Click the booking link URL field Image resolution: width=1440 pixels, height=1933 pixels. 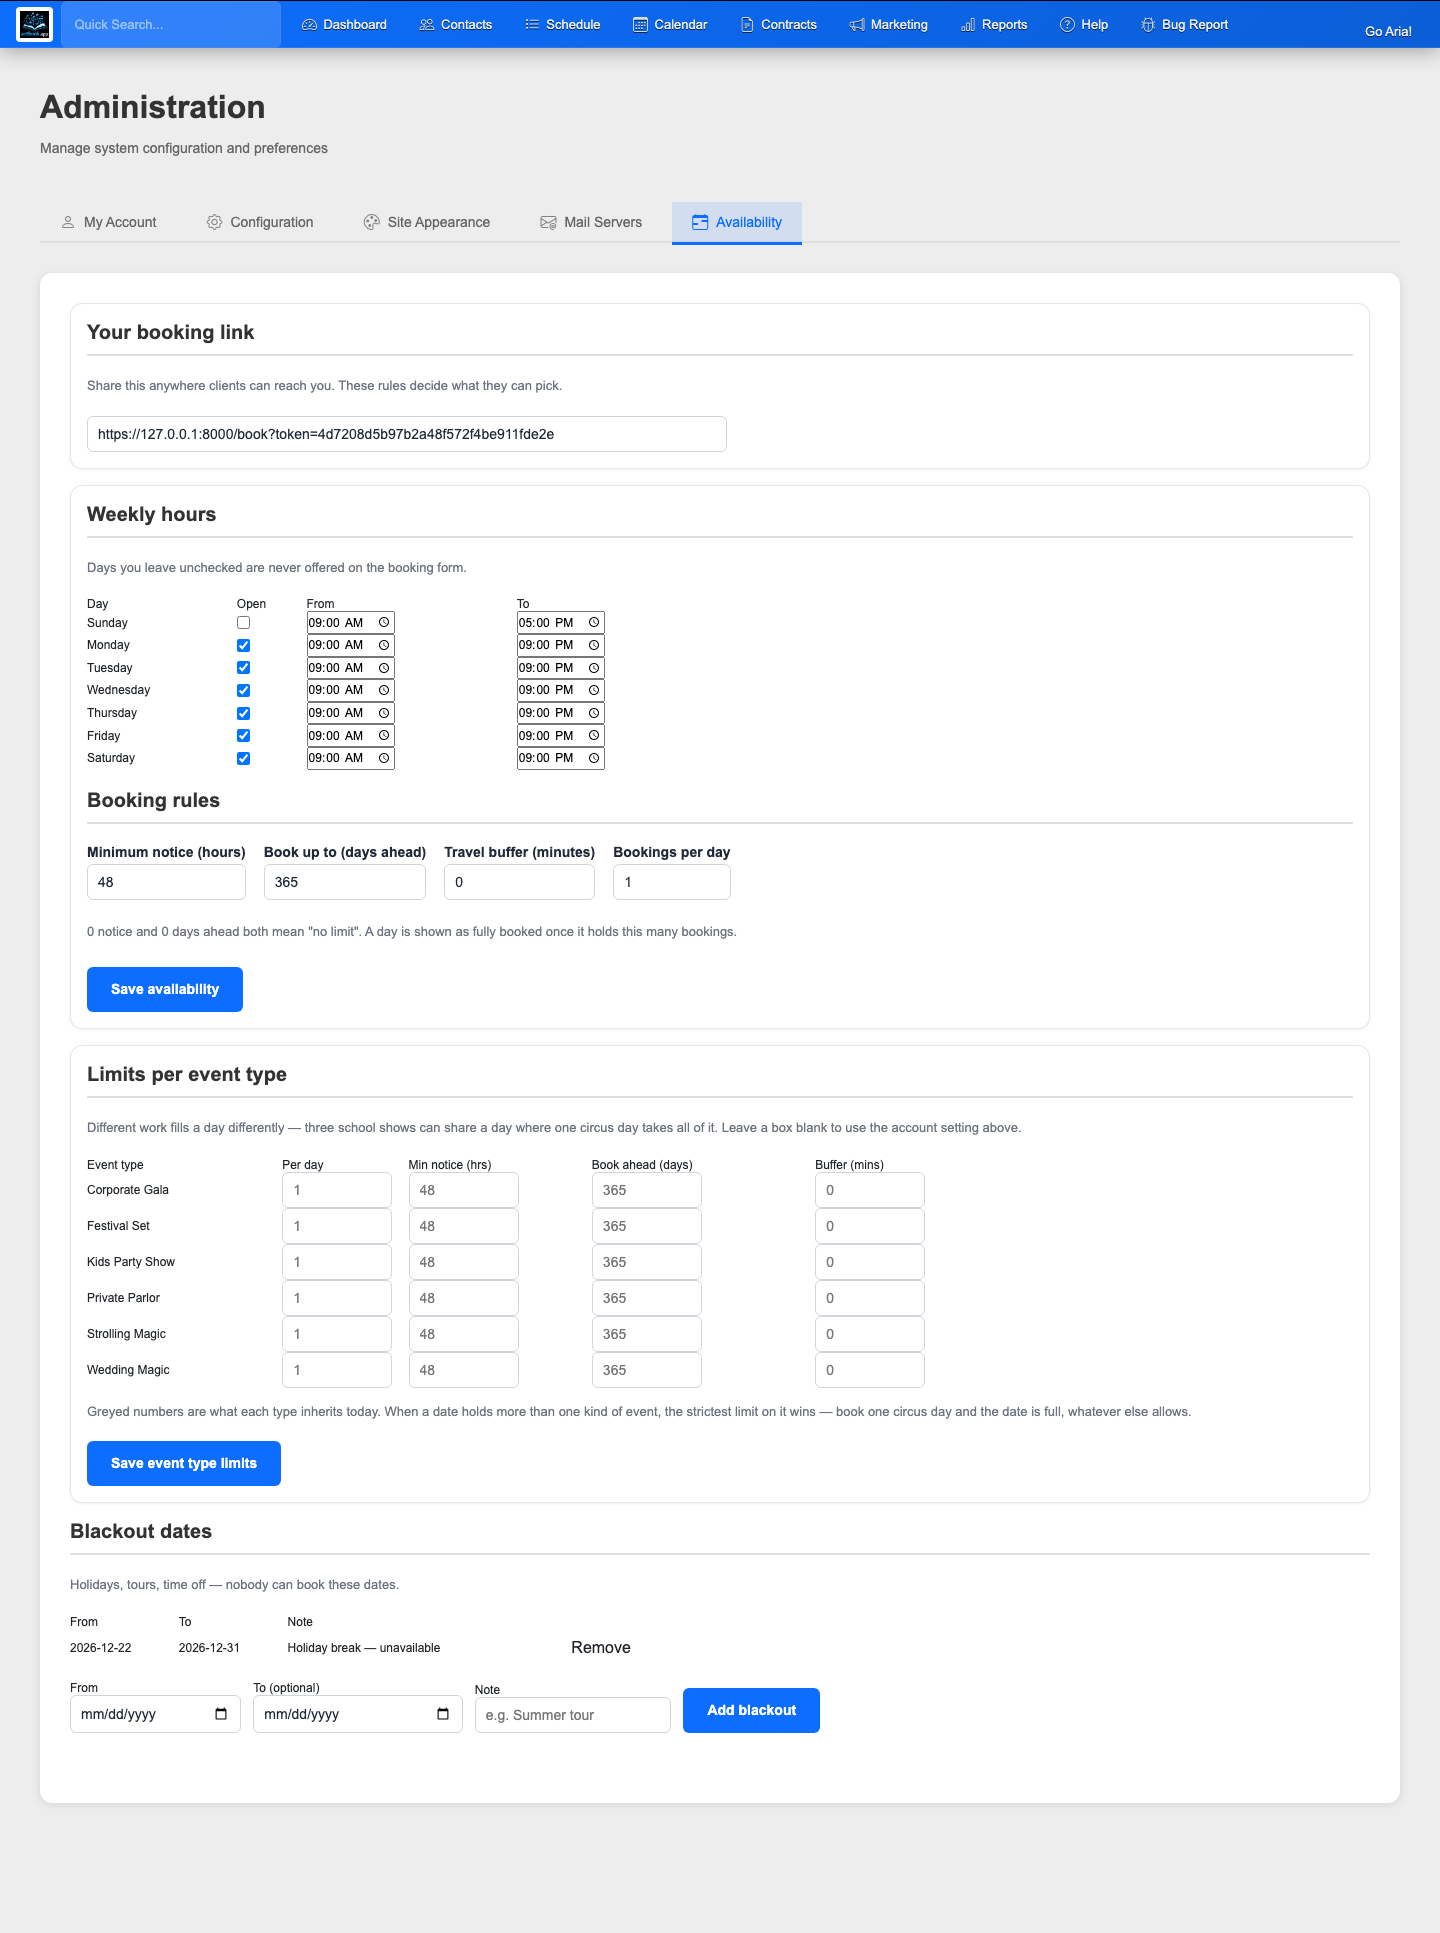(x=407, y=434)
